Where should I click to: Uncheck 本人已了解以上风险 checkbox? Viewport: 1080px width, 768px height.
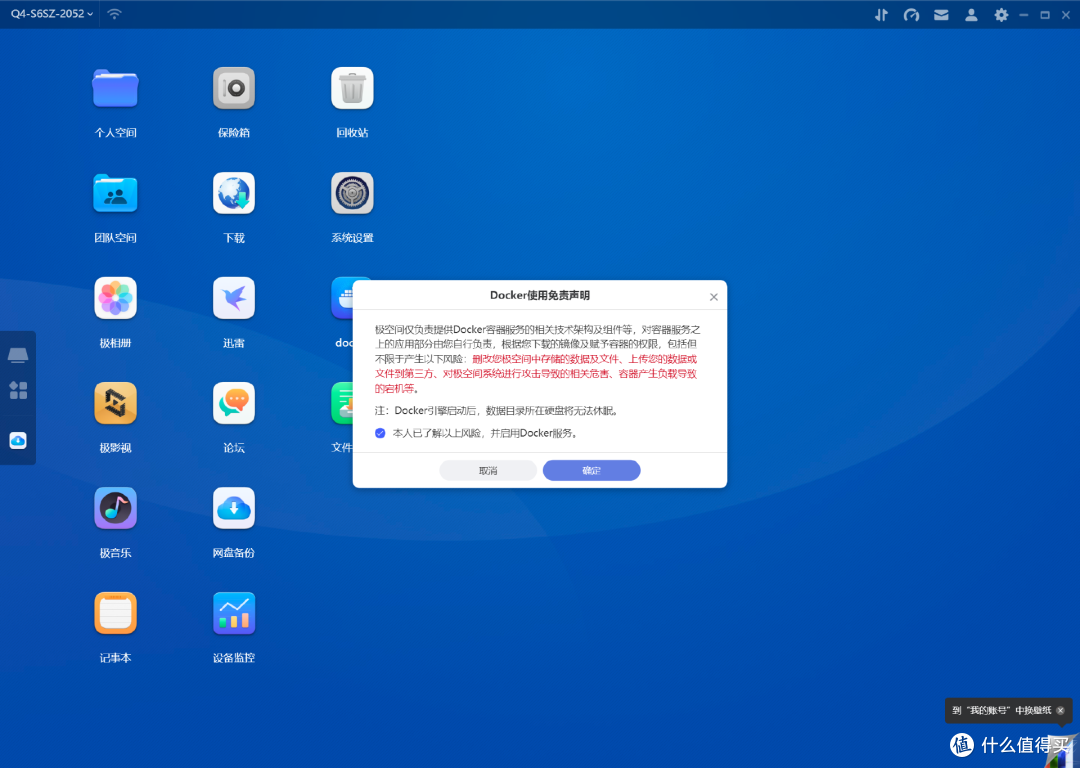[380, 433]
